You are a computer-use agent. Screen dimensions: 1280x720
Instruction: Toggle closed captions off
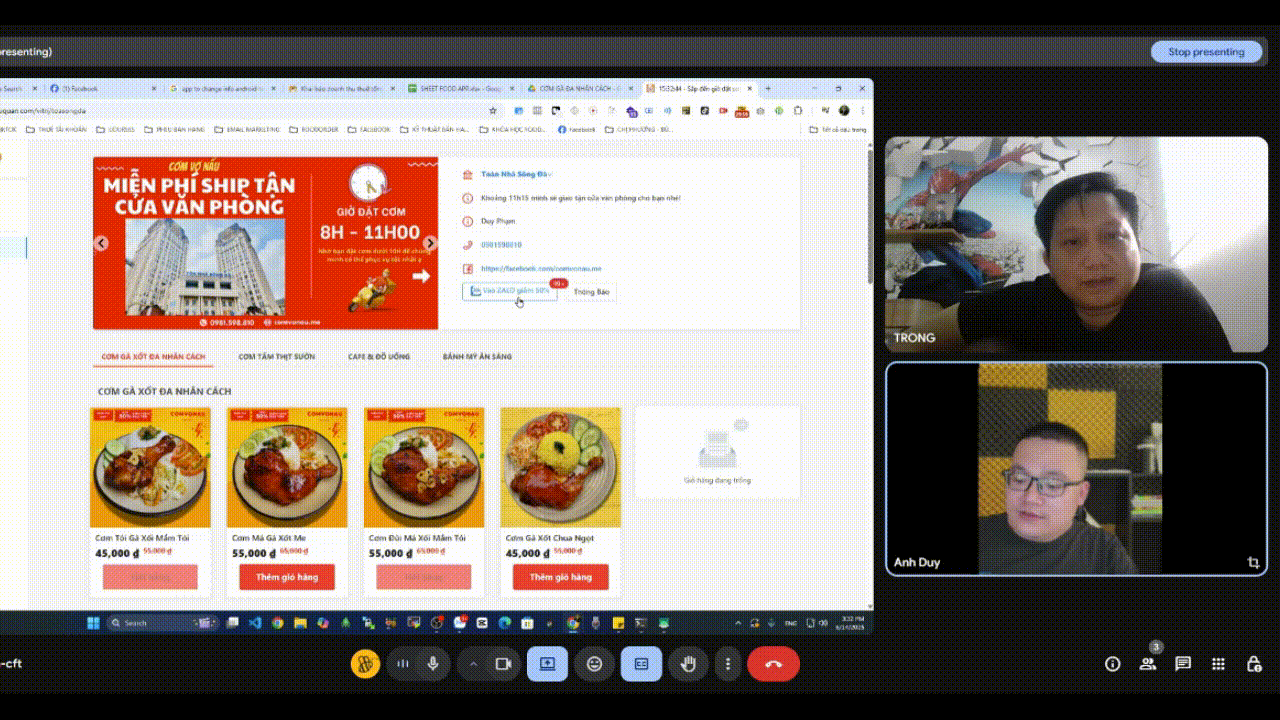click(x=641, y=664)
